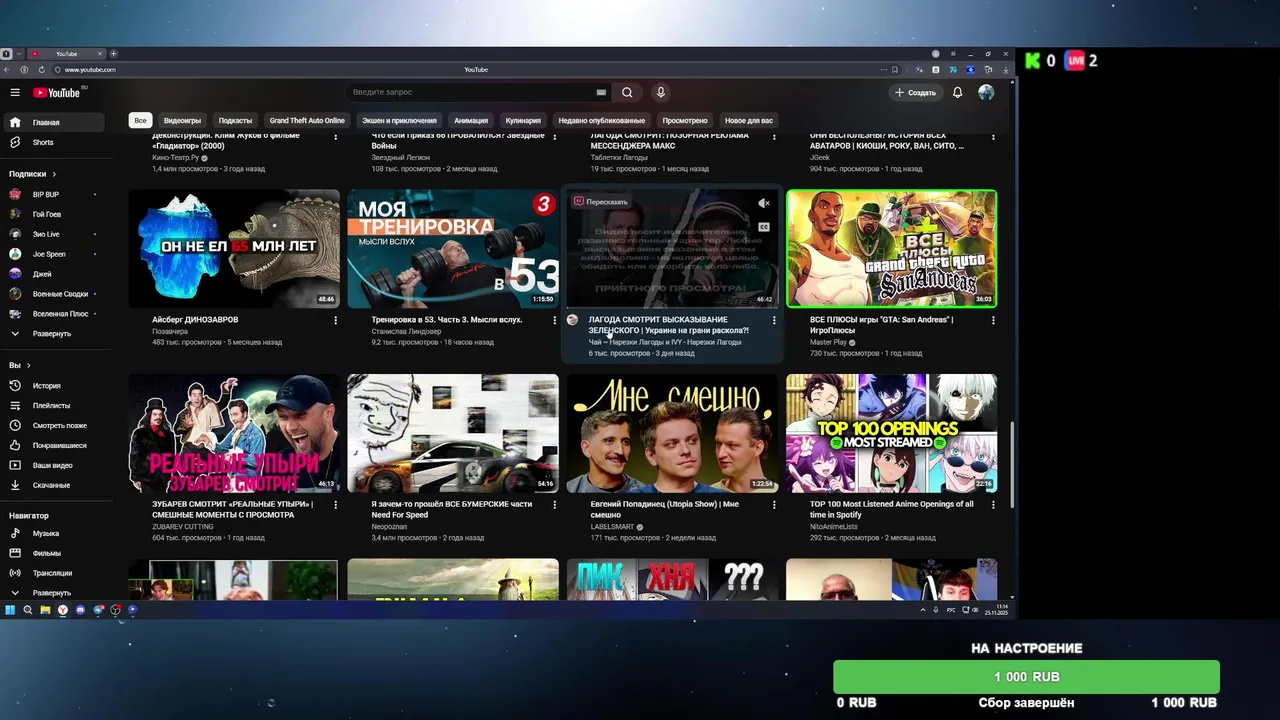This screenshot has width=1280, height=720.
Task: Open Фильмы in the Навигатор section
Action: [x=52, y=553]
